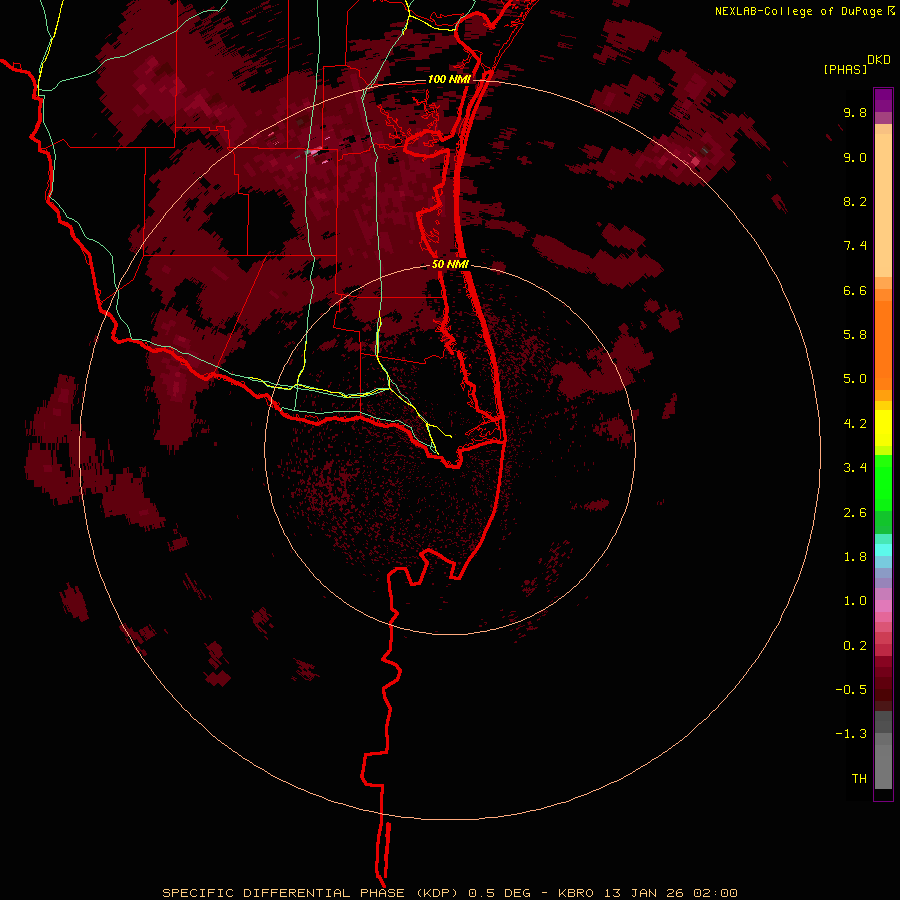Click the 4.2 value on color scale
900x900 pixels.
tap(855, 424)
